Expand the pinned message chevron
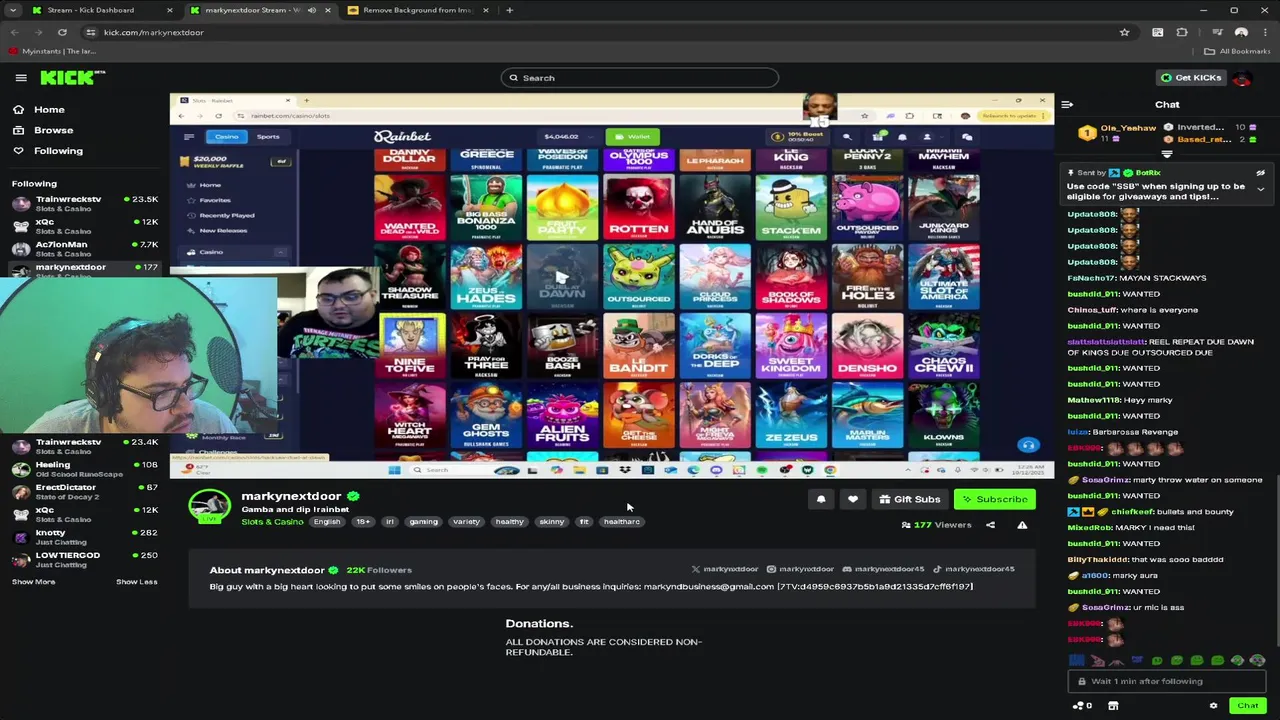Viewport: 1280px width, 720px height. (1260, 189)
